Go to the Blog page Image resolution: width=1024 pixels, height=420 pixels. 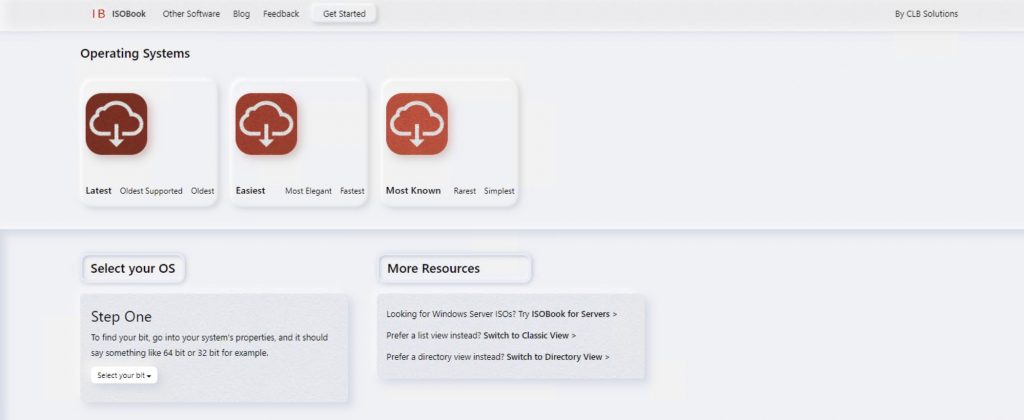tap(242, 14)
